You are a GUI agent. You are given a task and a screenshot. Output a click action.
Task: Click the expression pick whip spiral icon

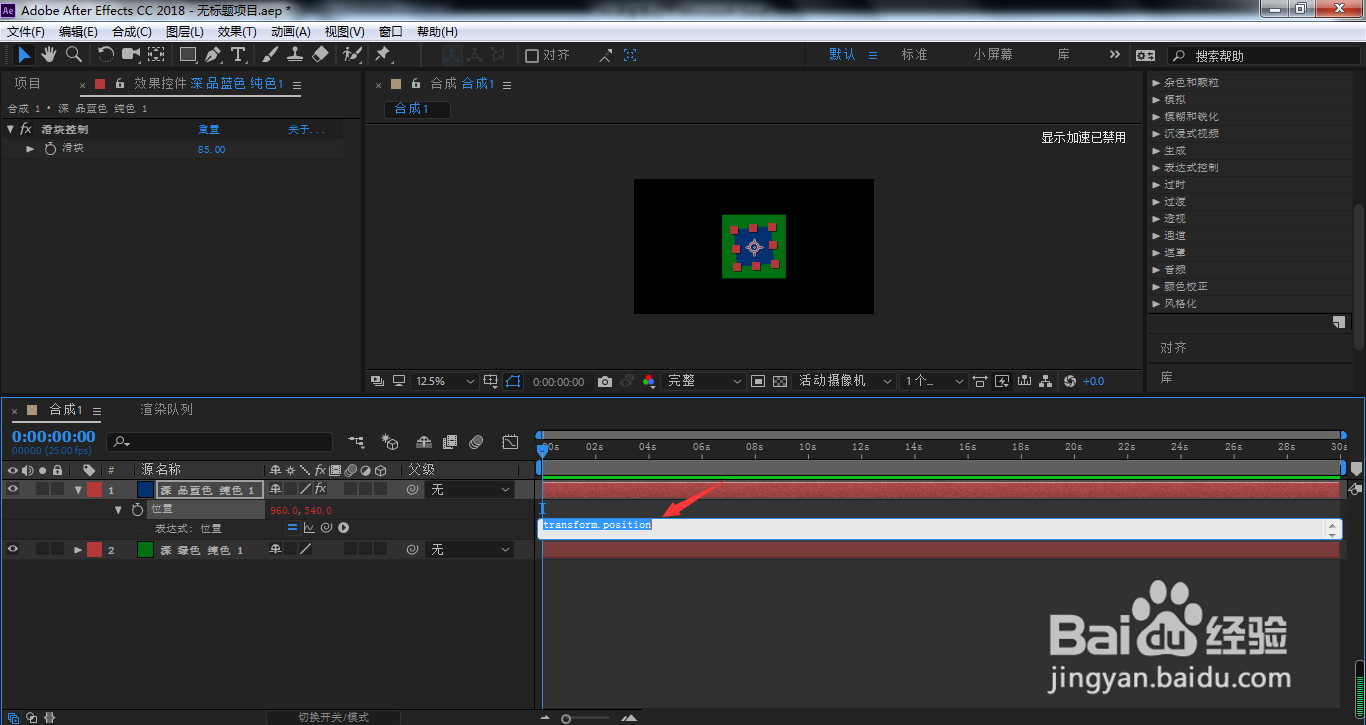pyautogui.click(x=326, y=528)
